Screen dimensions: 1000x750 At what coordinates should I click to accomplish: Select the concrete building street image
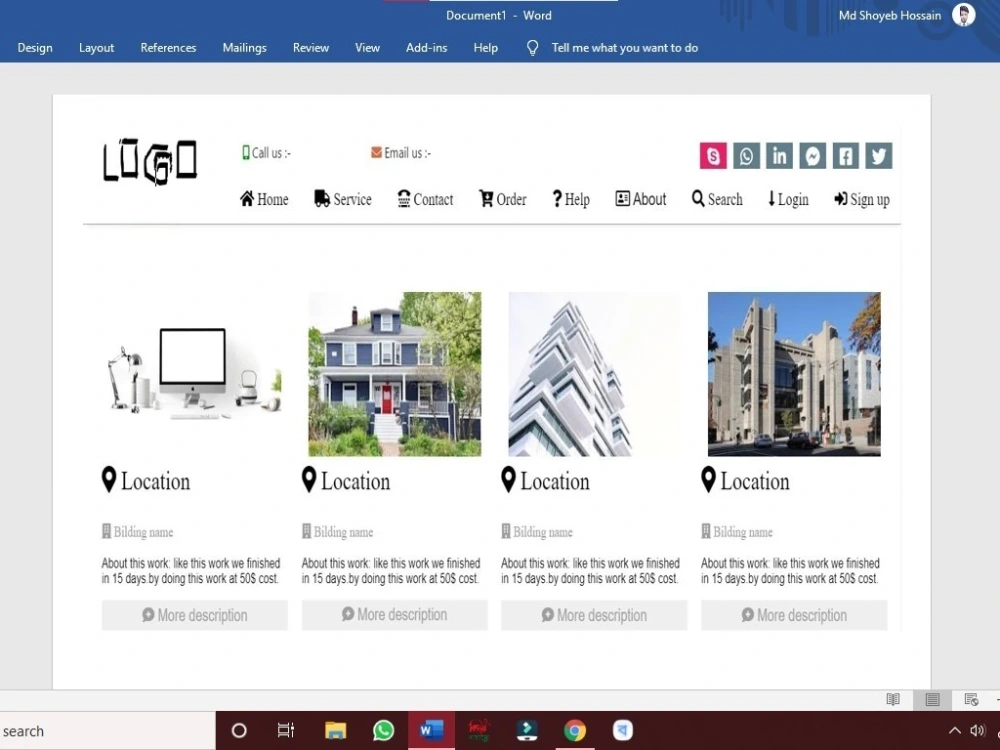(x=794, y=374)
